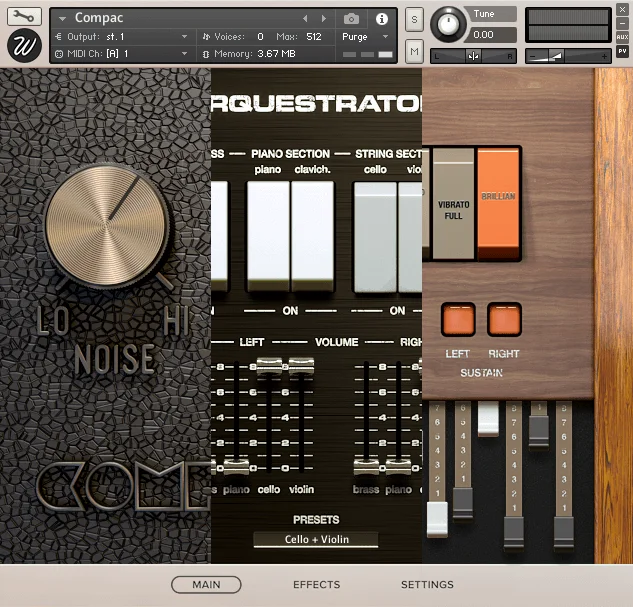This screenshot has height=607, width=633.
Task: Open instrument edit mode with the wrench icon
Action: tap(24, 17)
